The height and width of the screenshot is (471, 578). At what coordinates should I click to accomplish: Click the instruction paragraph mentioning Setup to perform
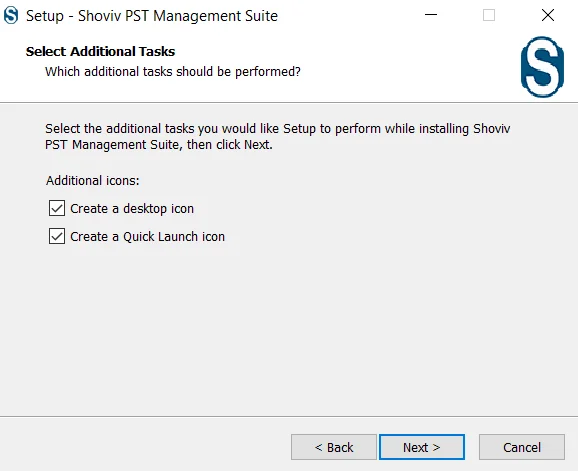(x=278, y=136)
